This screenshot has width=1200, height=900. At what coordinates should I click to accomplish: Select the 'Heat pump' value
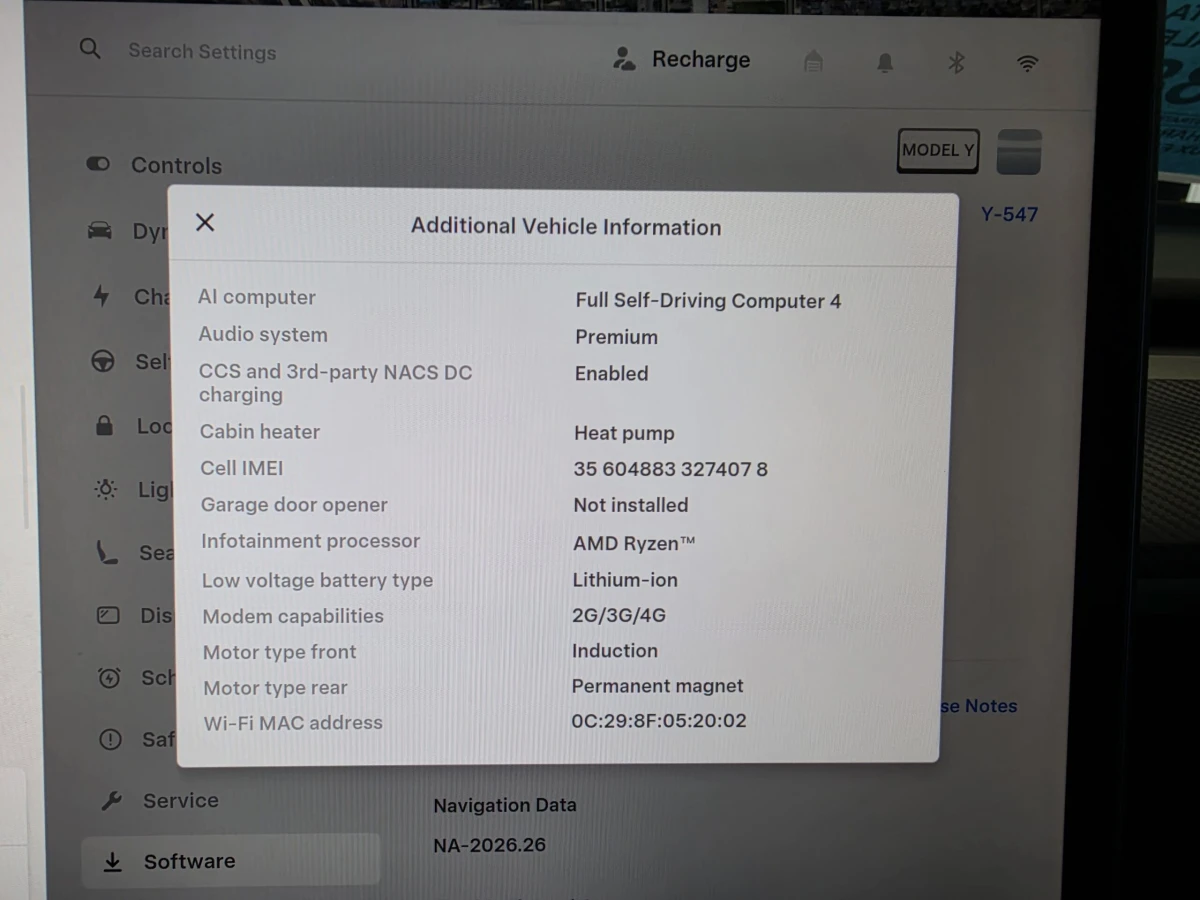(x=624, y=433)
